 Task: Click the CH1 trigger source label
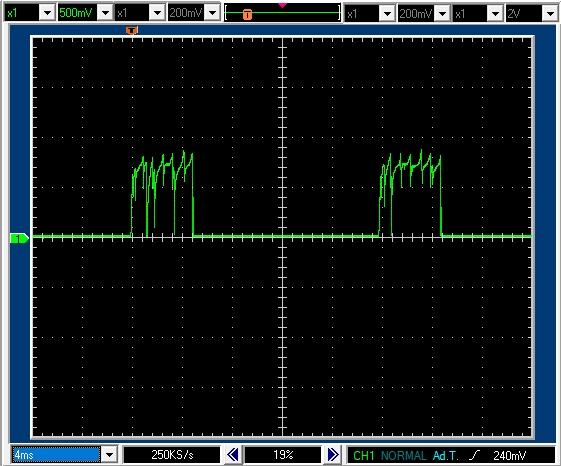coord(364,456)
